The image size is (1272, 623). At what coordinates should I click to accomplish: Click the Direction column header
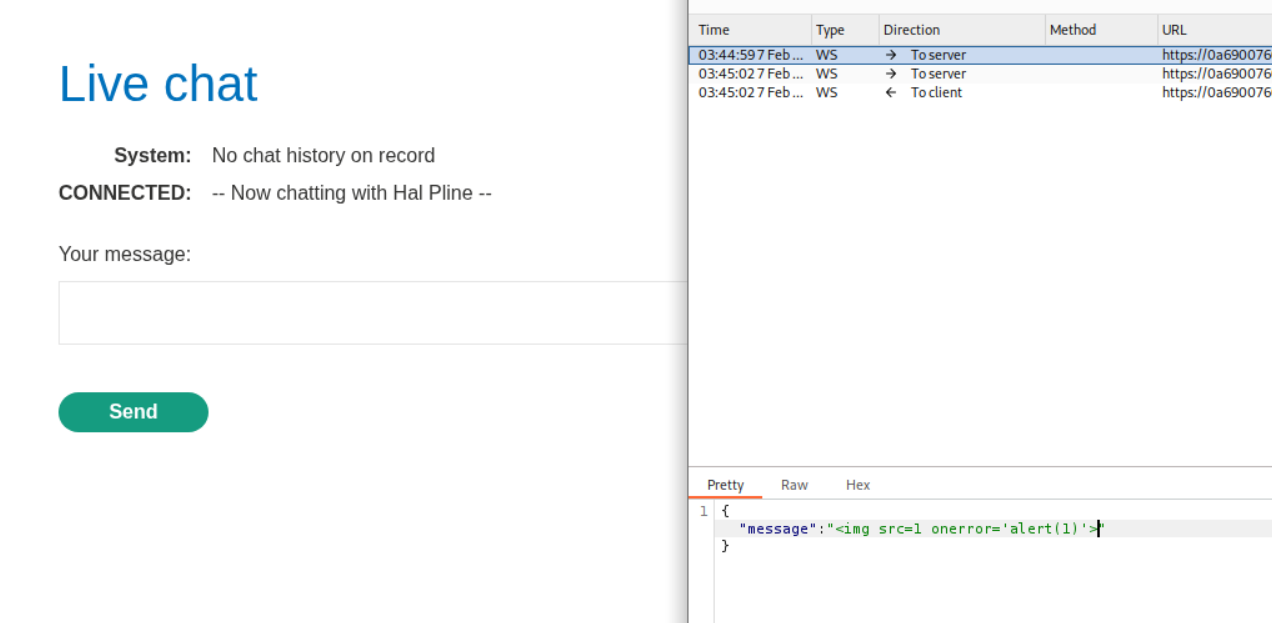[911, 30]
